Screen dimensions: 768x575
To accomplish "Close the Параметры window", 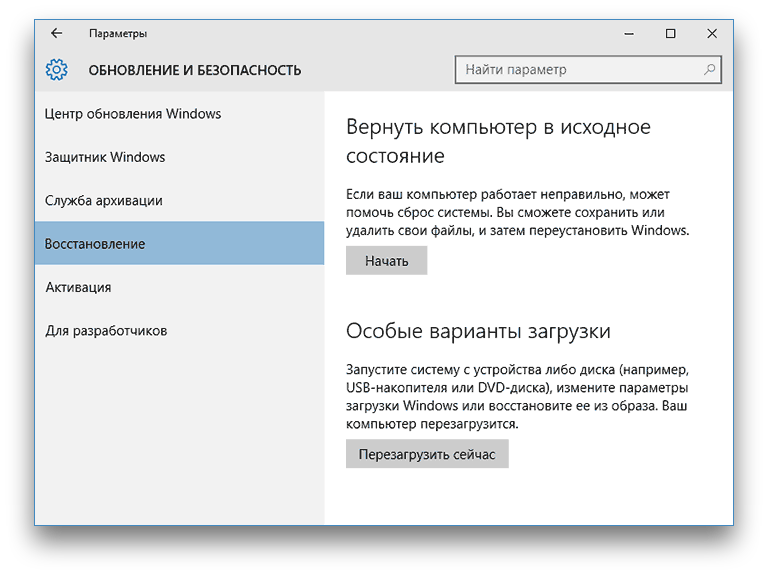I will (x=711, y=33).
